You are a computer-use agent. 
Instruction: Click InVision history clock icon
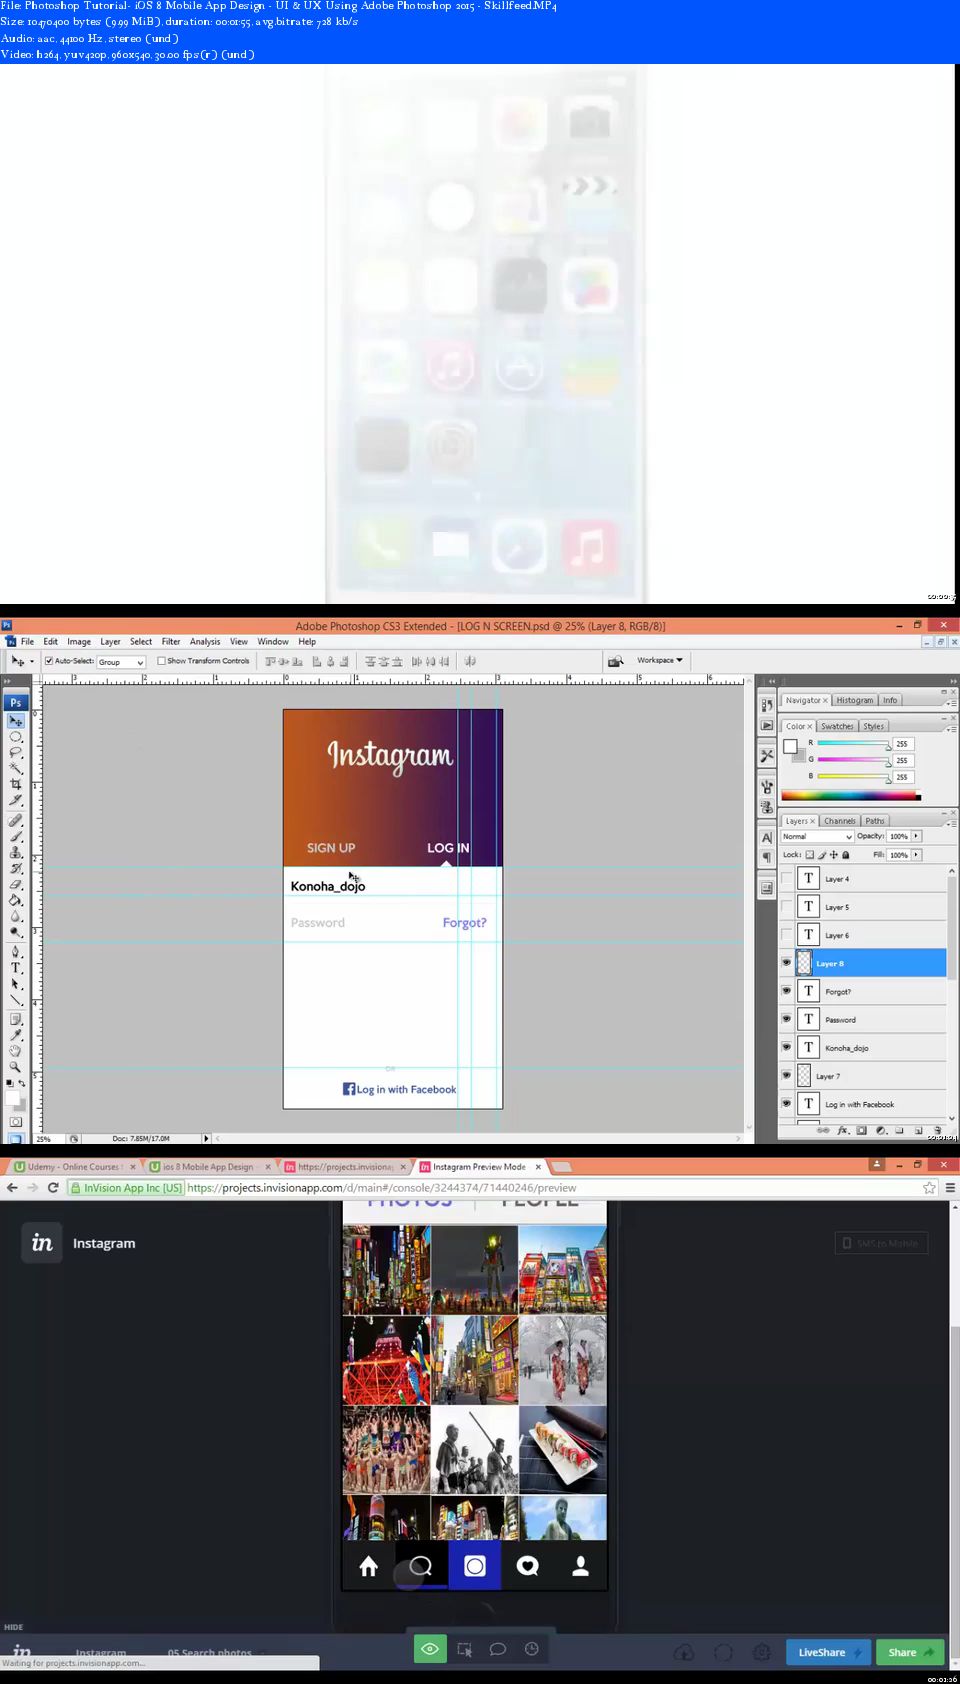[532, 1649]
